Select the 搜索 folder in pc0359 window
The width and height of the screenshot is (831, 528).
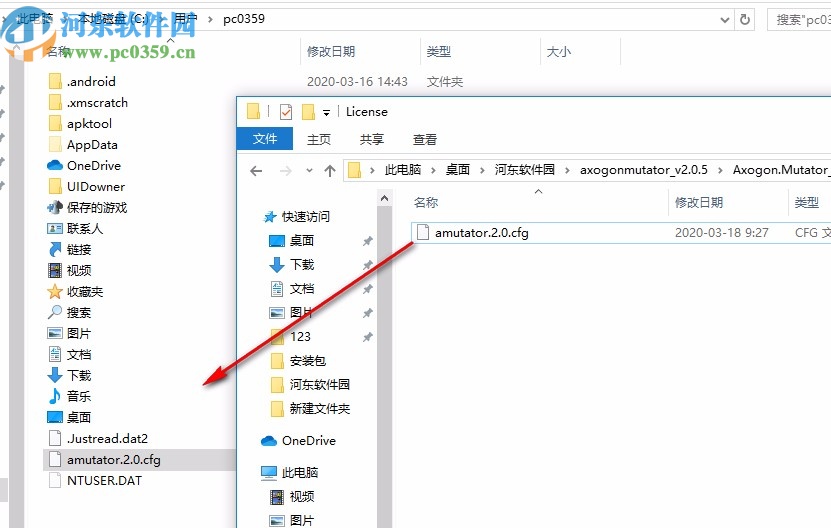(x=78, y=313)
